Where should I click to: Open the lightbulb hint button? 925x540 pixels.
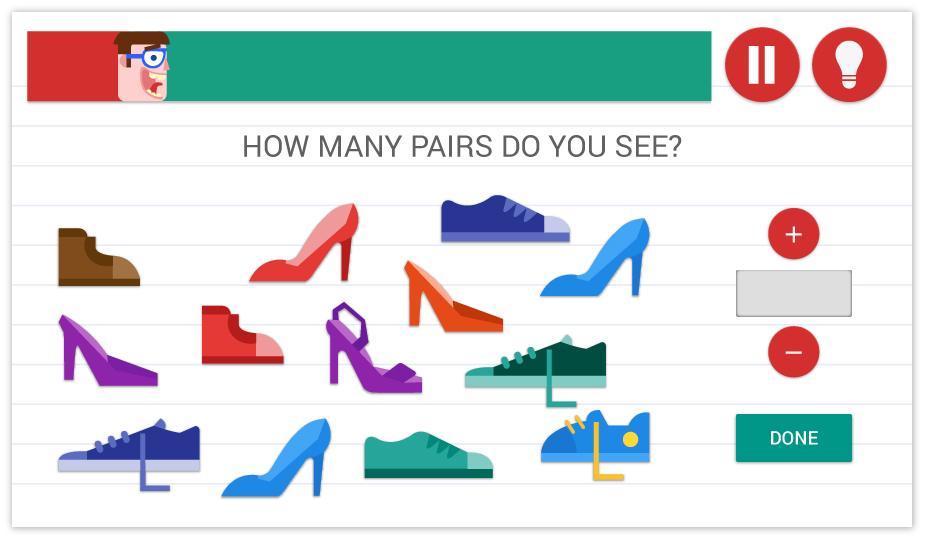849,65
